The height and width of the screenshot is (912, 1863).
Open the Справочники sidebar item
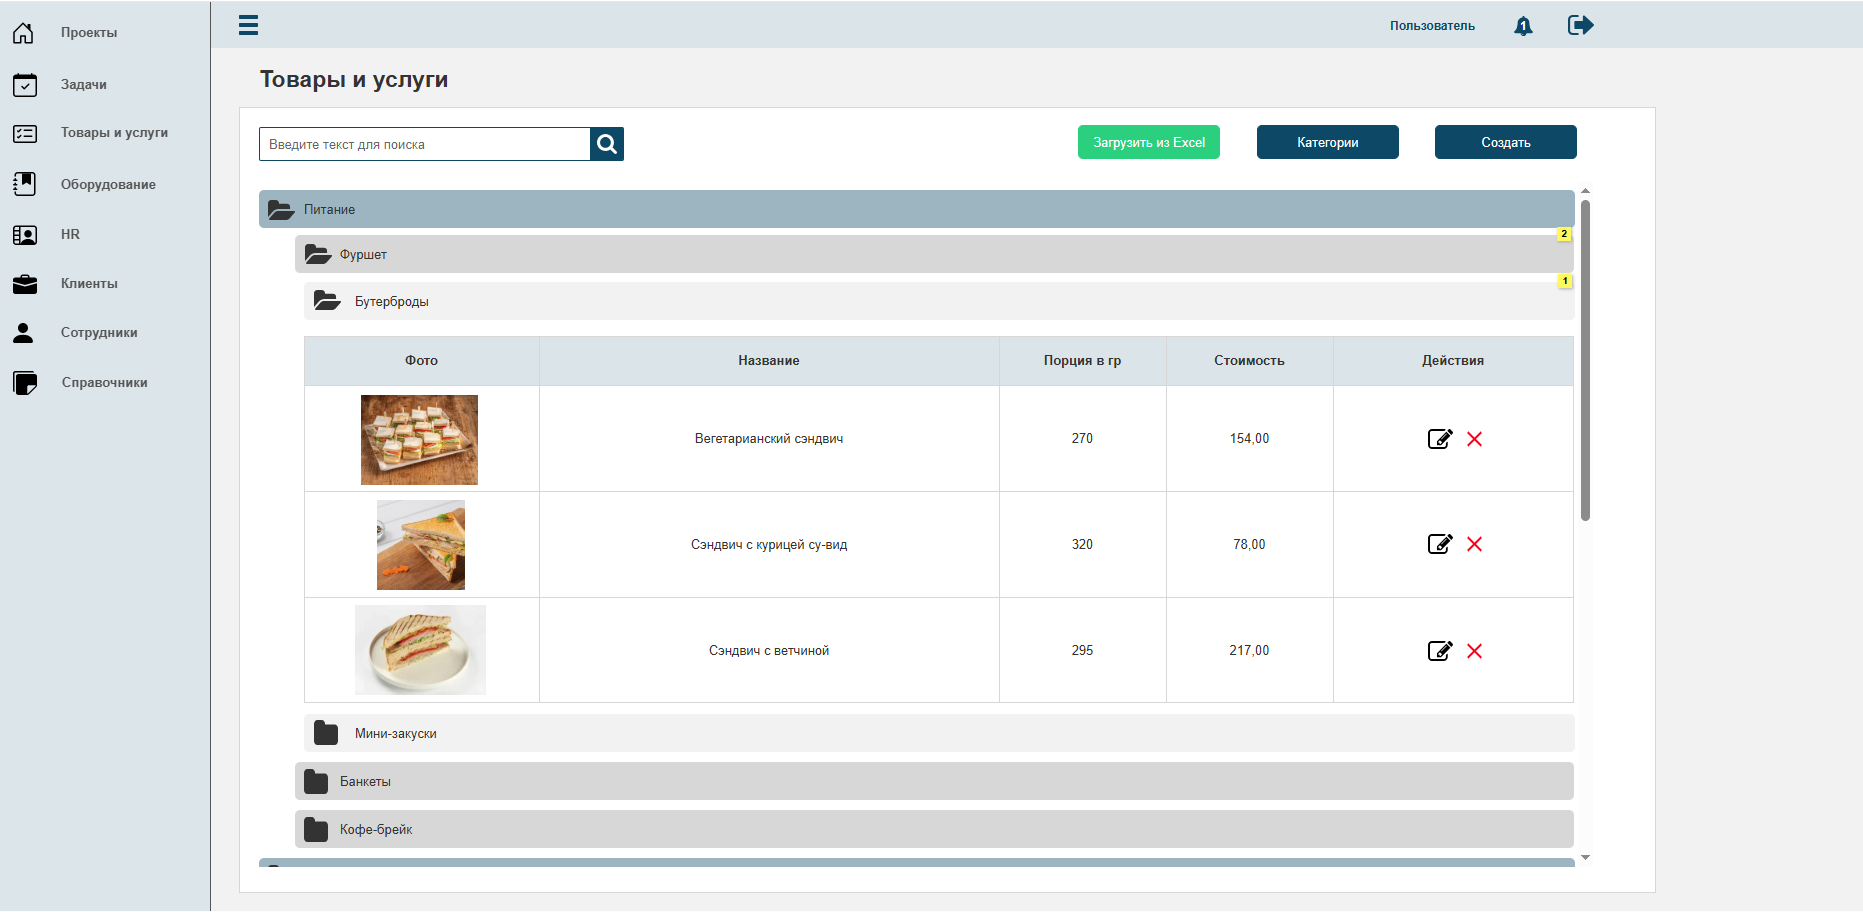[x=104, y=382]
